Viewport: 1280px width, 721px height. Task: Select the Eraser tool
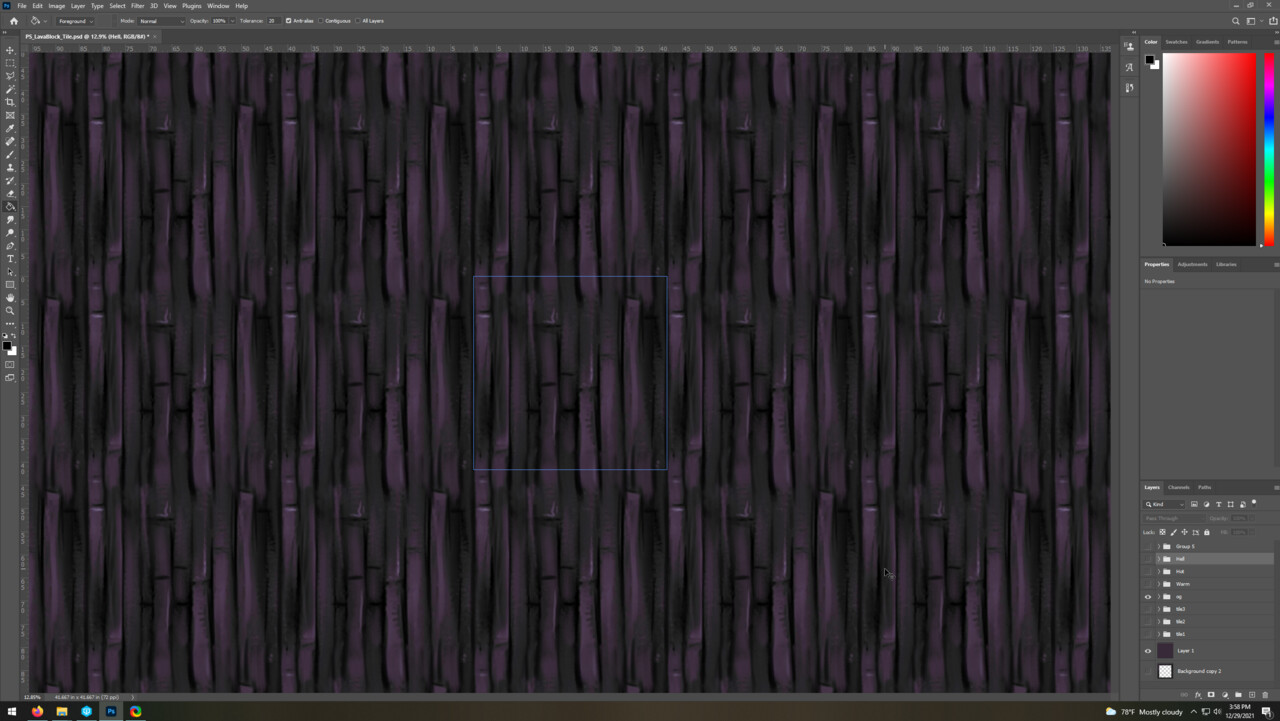coord(10,194)
